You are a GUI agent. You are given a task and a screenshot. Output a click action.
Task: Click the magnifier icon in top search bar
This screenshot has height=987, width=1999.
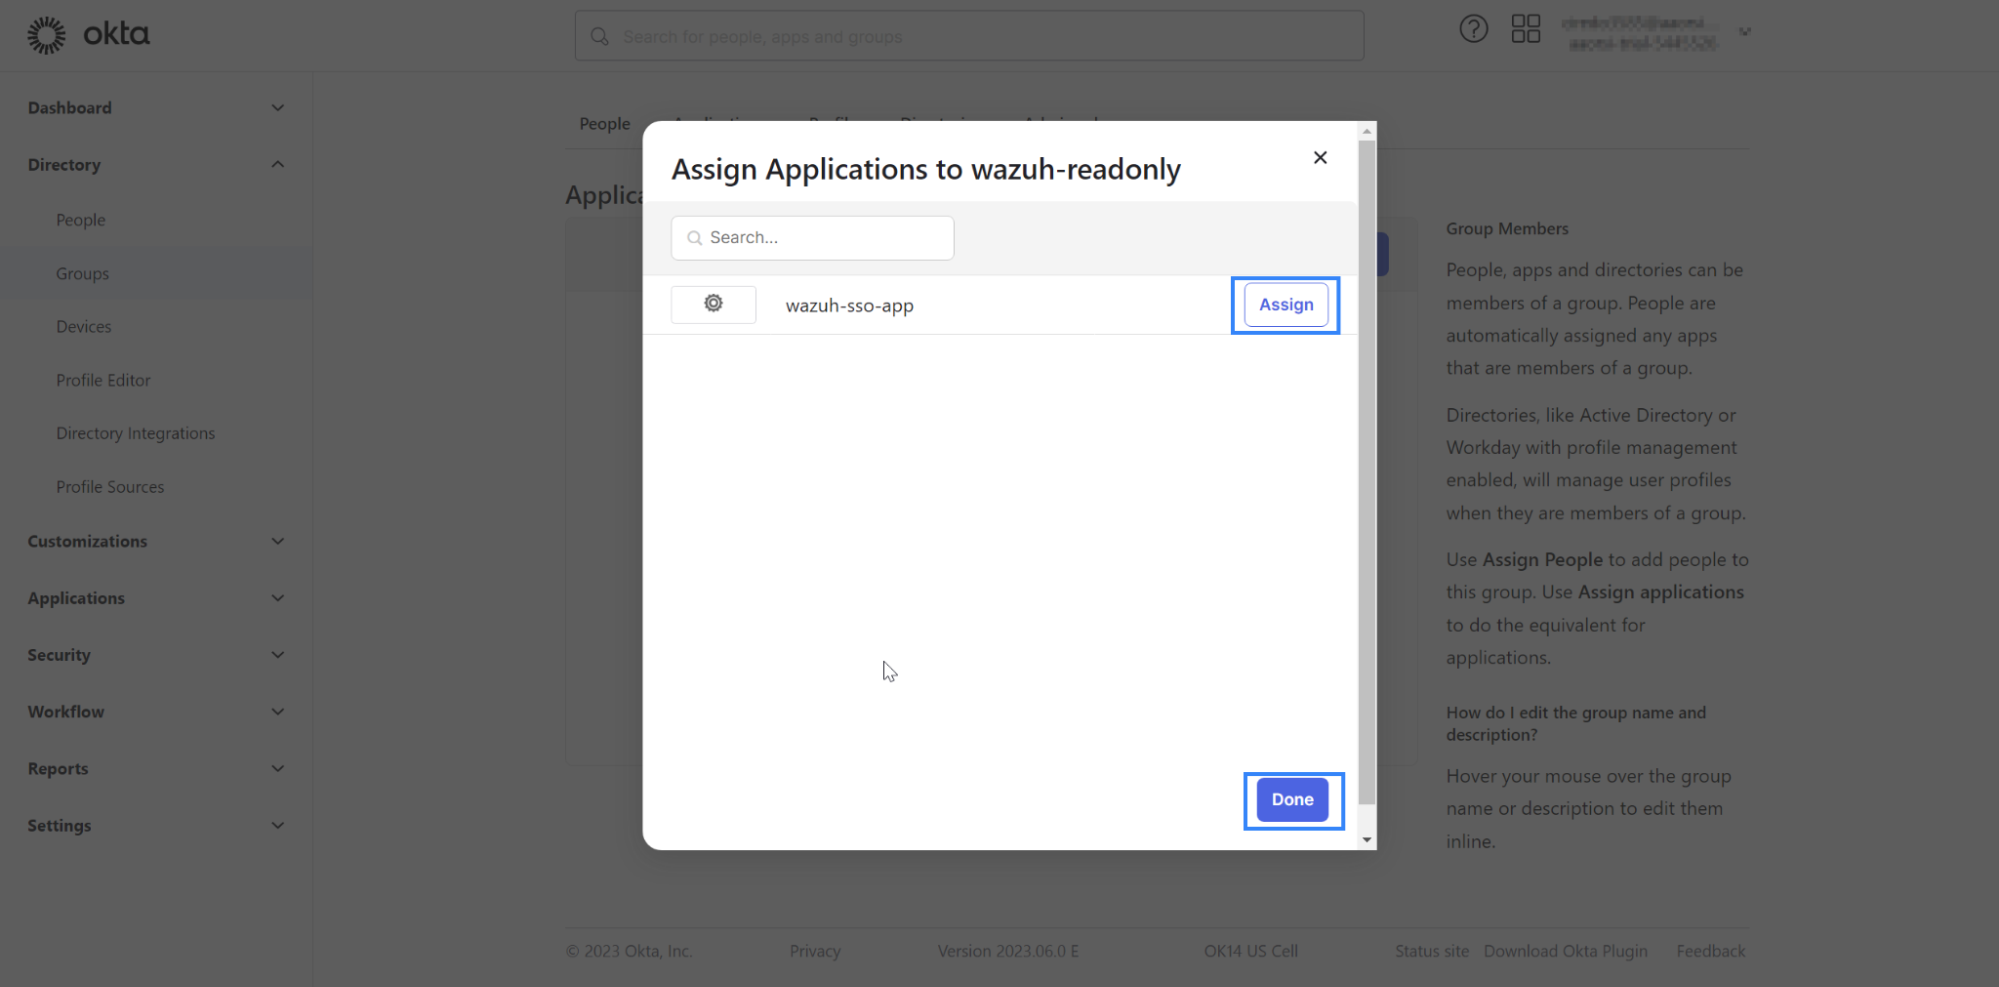[x=599, y=37]
